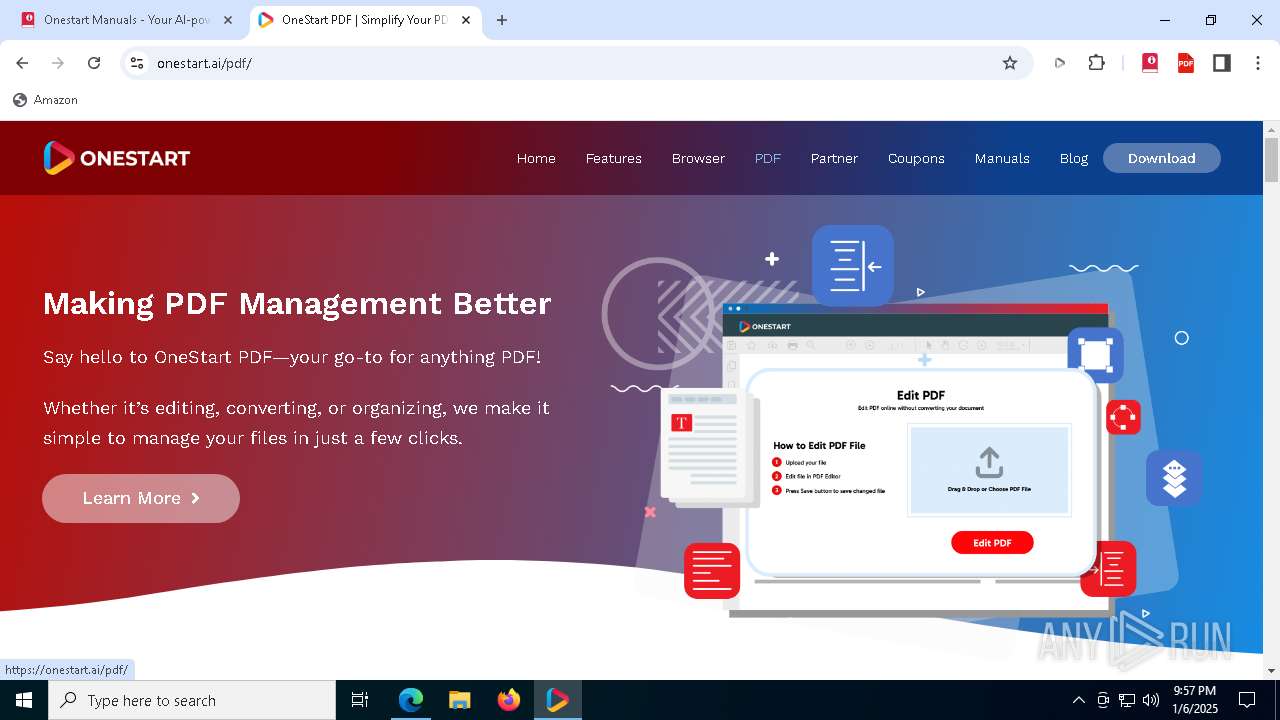Open the Manuals menu item

(1002, 158)
